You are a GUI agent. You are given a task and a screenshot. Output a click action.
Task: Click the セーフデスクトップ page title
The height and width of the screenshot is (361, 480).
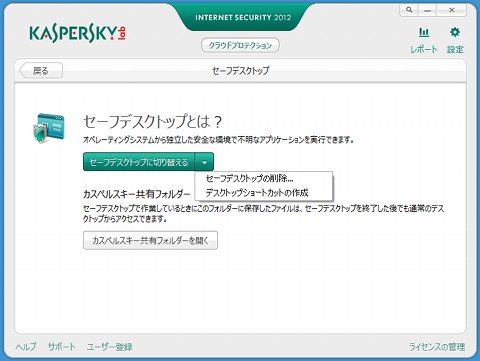click(x=240, y=71)
